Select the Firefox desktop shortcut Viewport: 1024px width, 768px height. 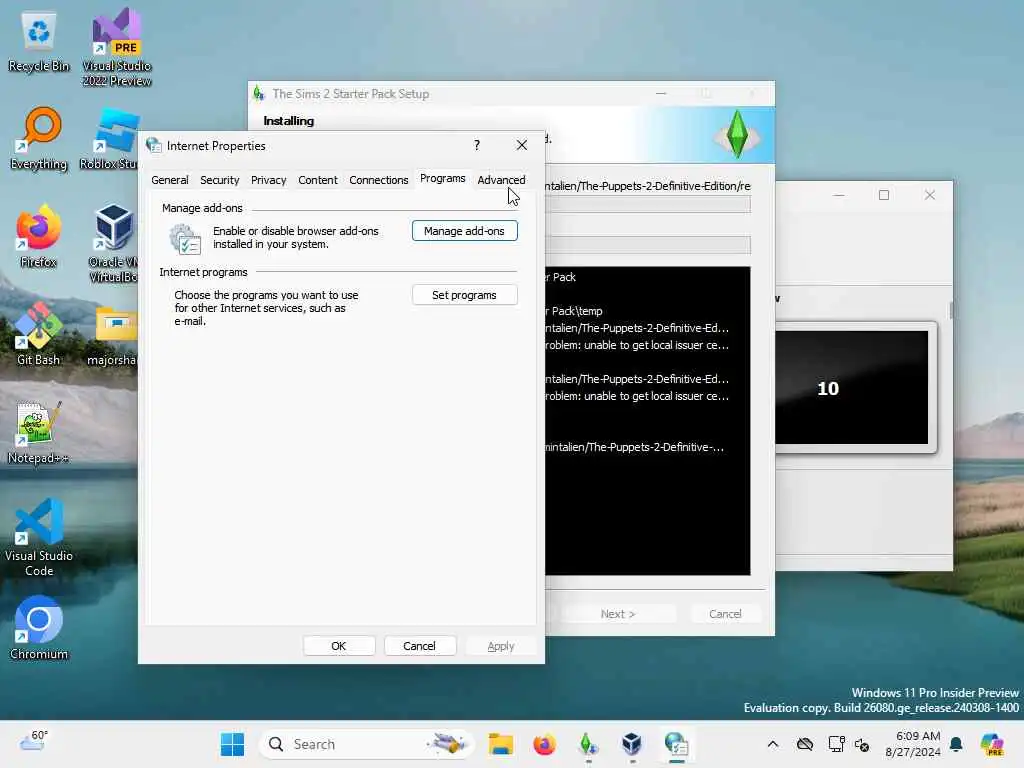39,236
